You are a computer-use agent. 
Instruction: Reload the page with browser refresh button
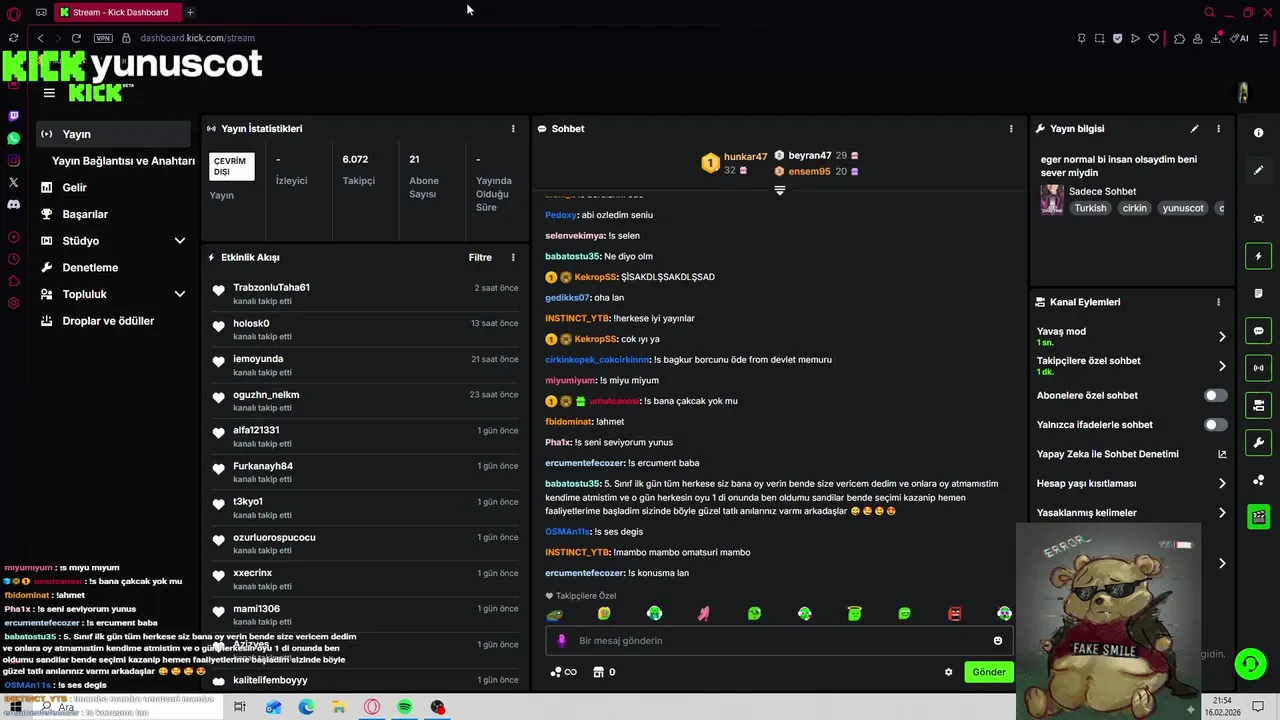(x=76, y=38)
